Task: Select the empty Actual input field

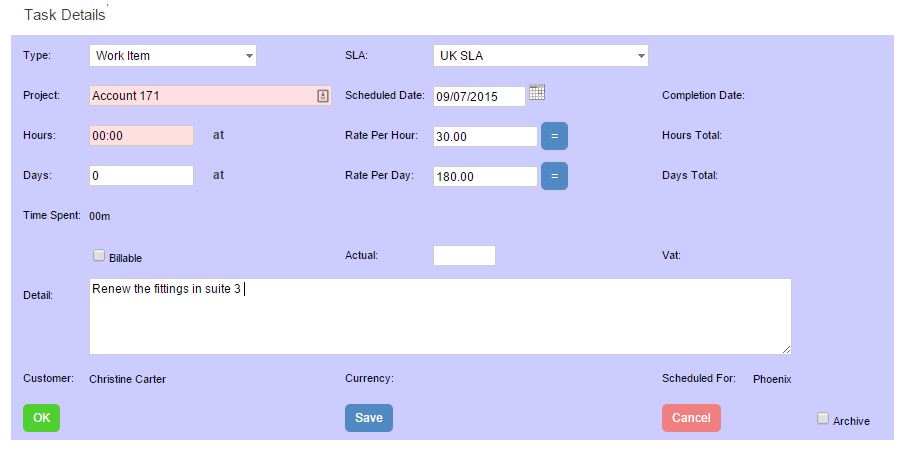Action: click(x=464, y=256)
